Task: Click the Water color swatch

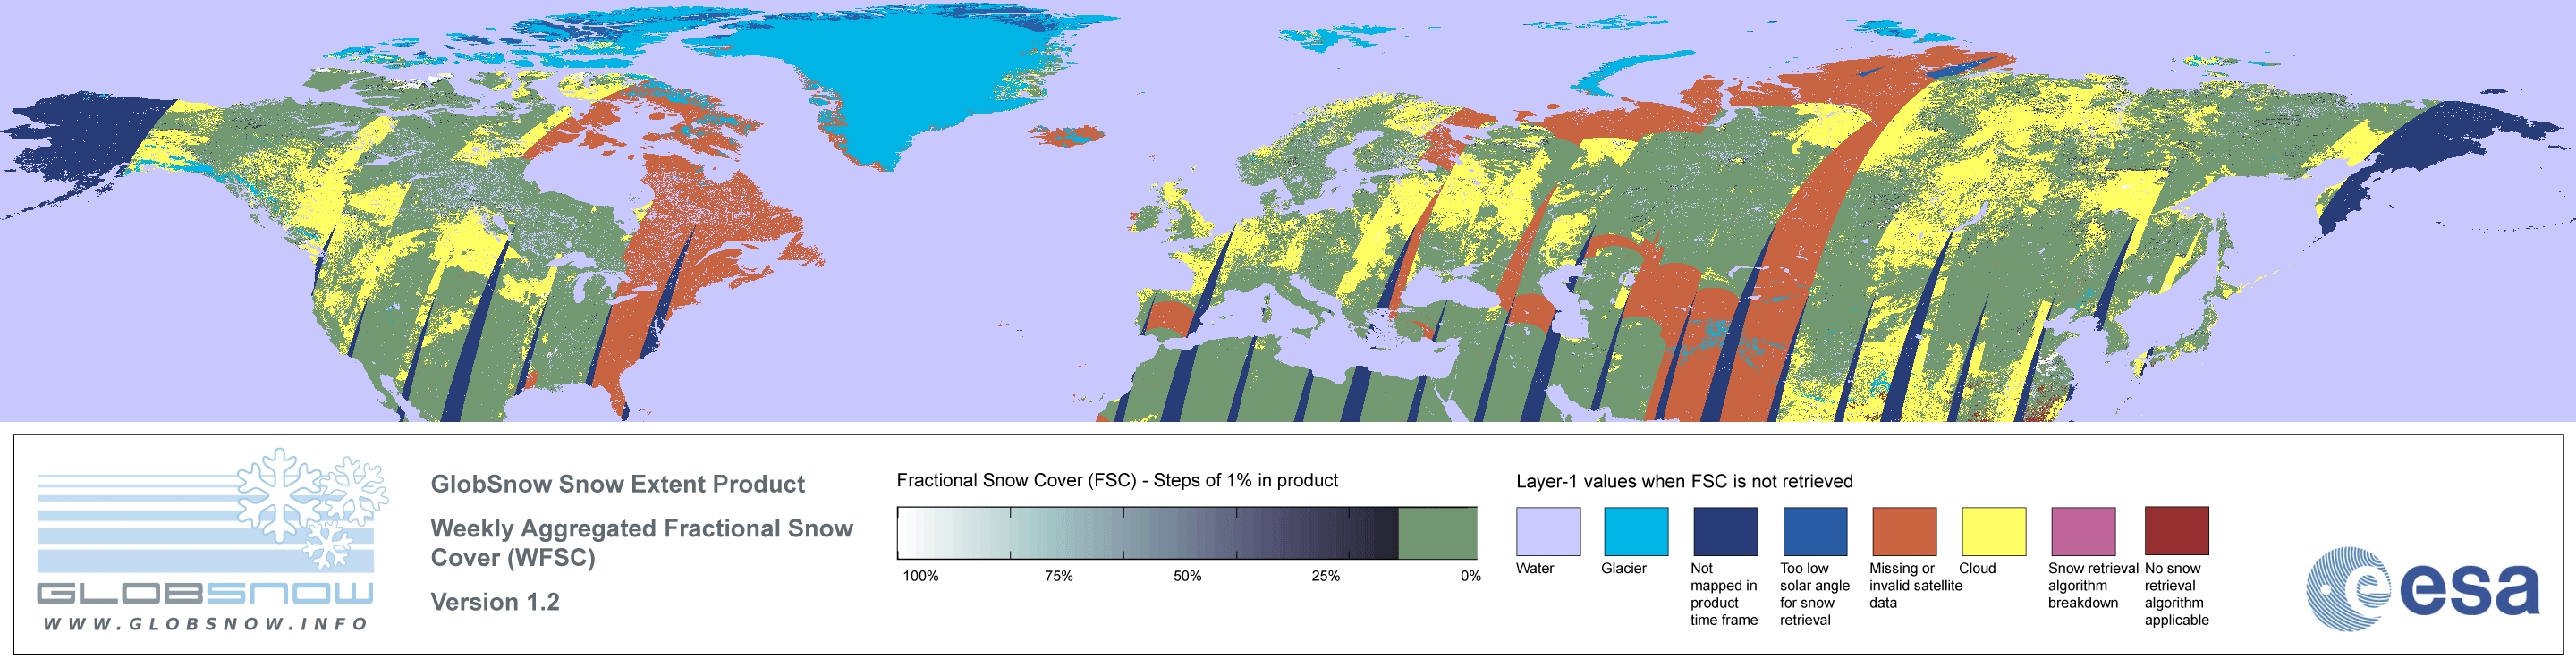Action: pos(1548,531)
